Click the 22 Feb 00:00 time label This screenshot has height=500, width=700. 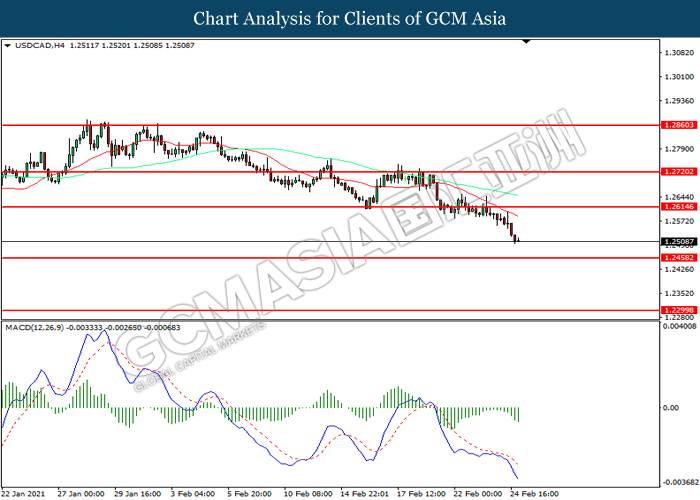[478, 494]
